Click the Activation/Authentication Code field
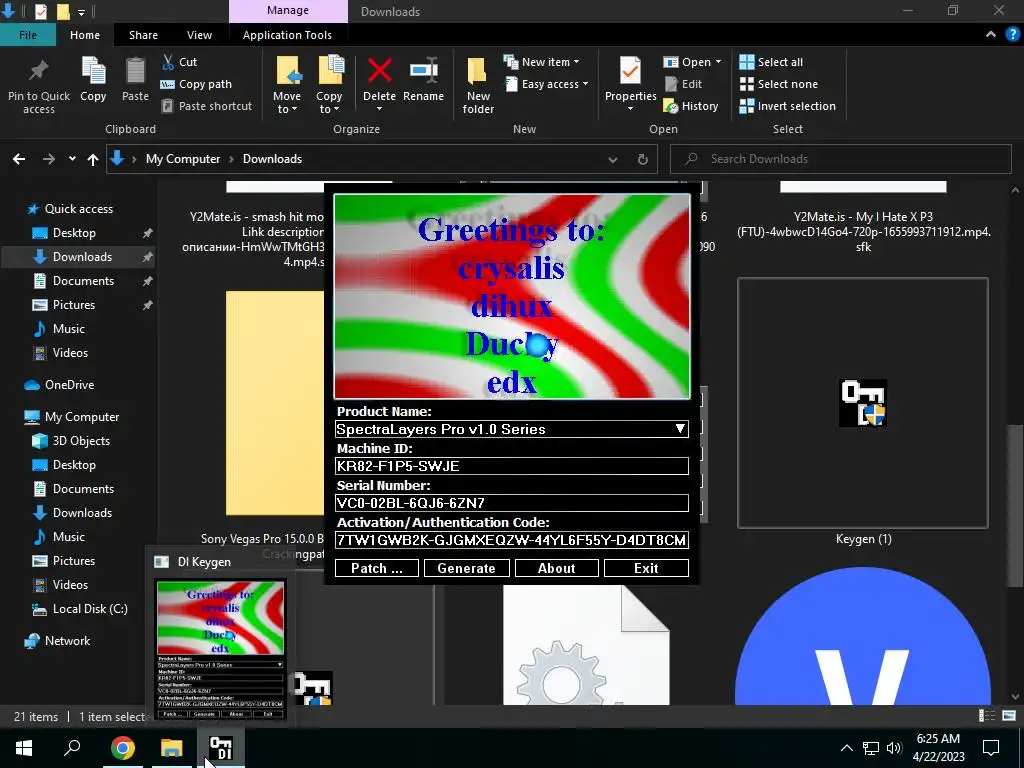Viewport: 1024px width, 768px height. click(x=511, y=540)
